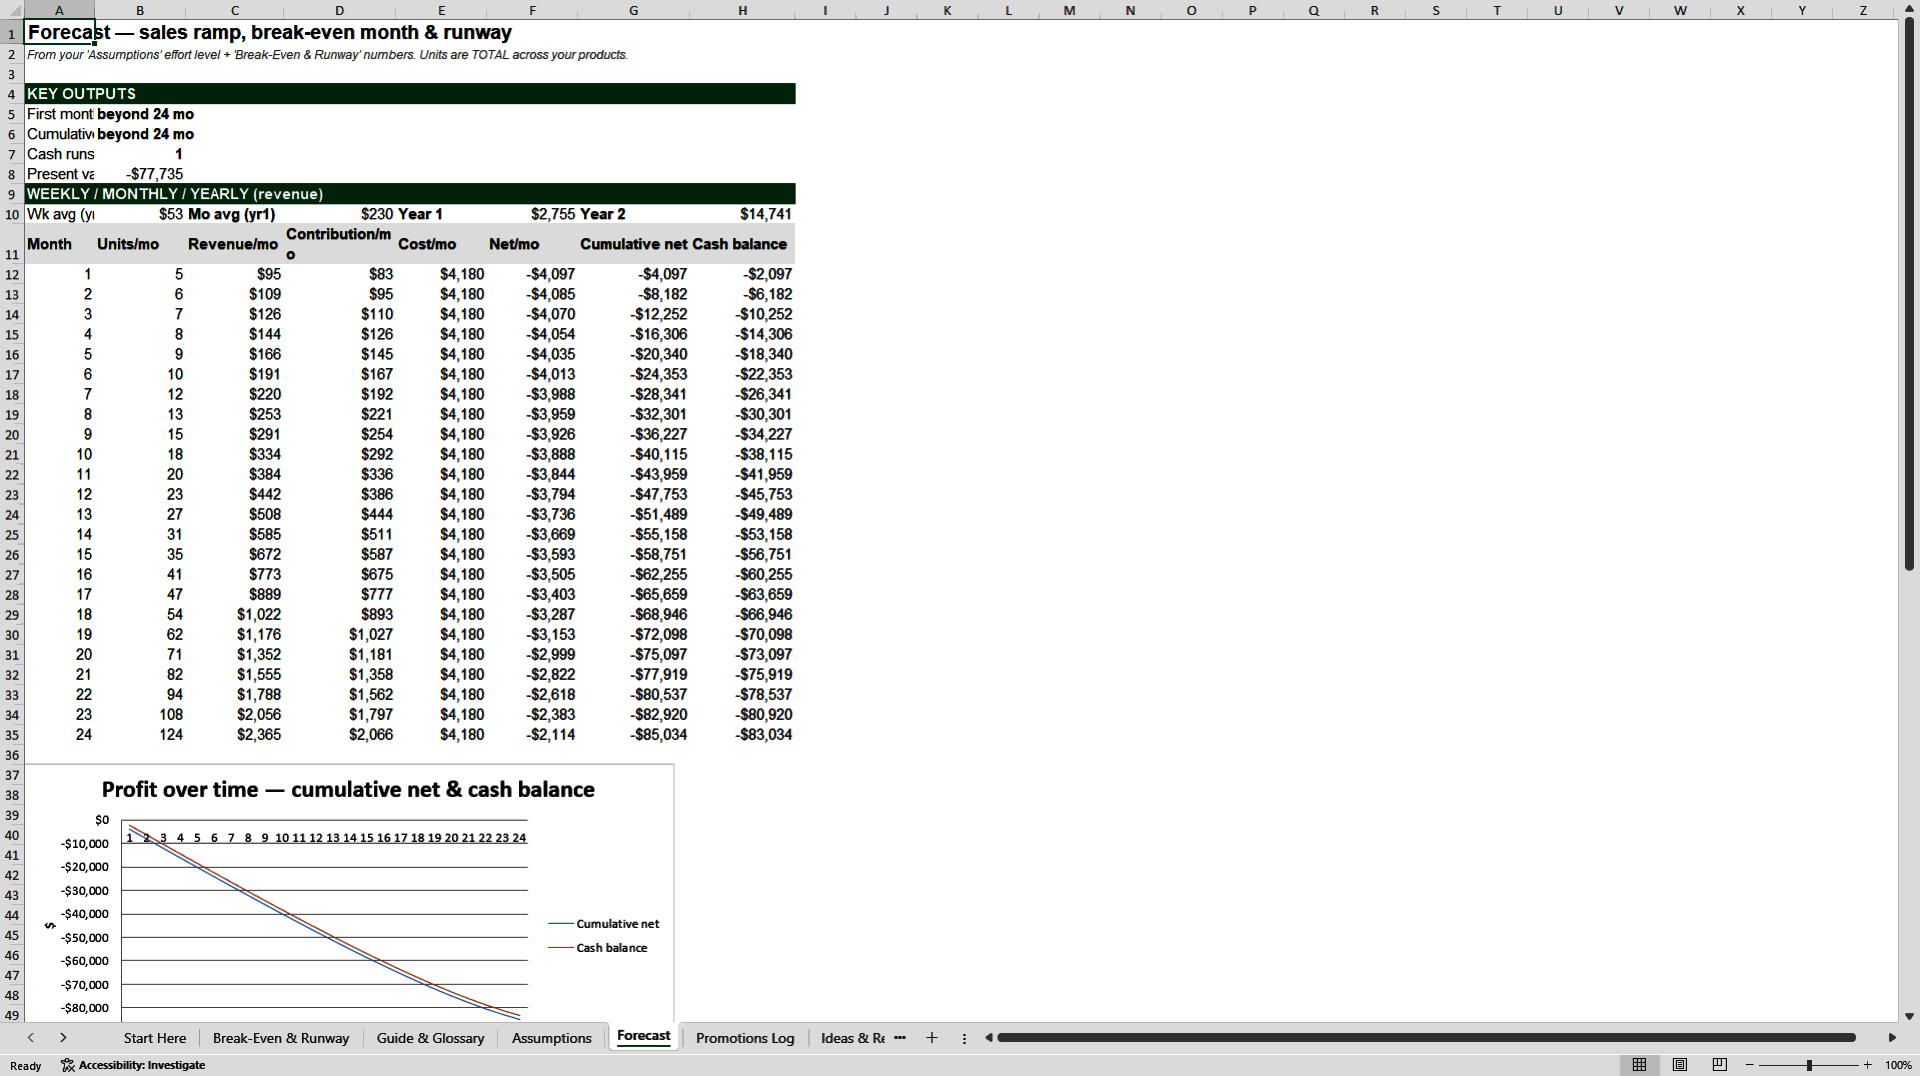Switch to Normal view icon
The height and width of the screenshot is (1076, 1920).
[x=1639, y=1065]
